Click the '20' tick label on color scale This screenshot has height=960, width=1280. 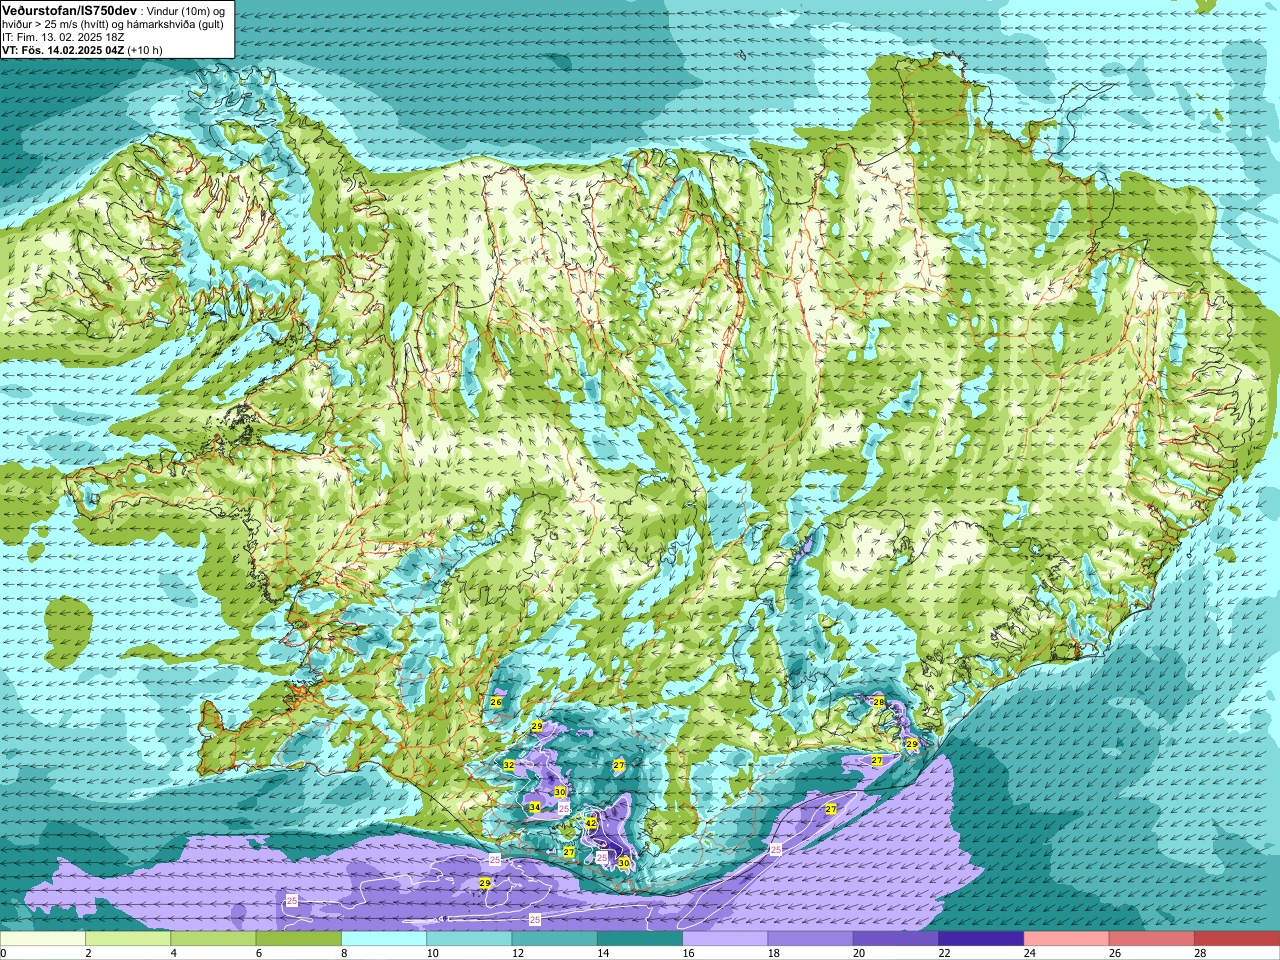[x=858, y=954]
